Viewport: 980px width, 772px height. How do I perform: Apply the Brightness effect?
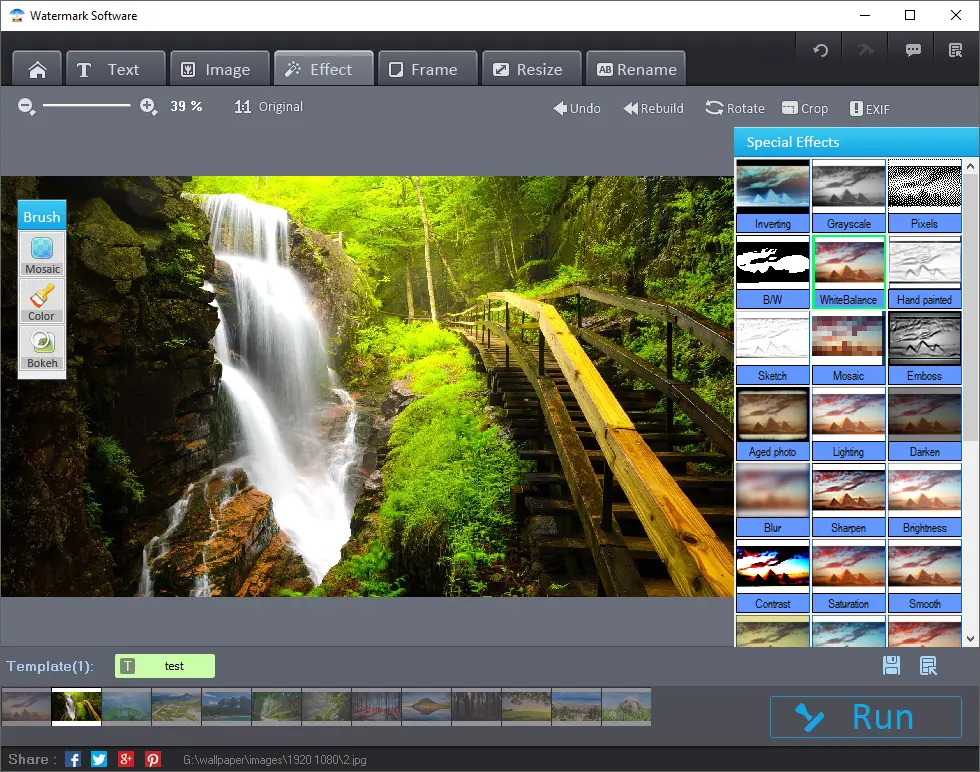pos(924,500)
